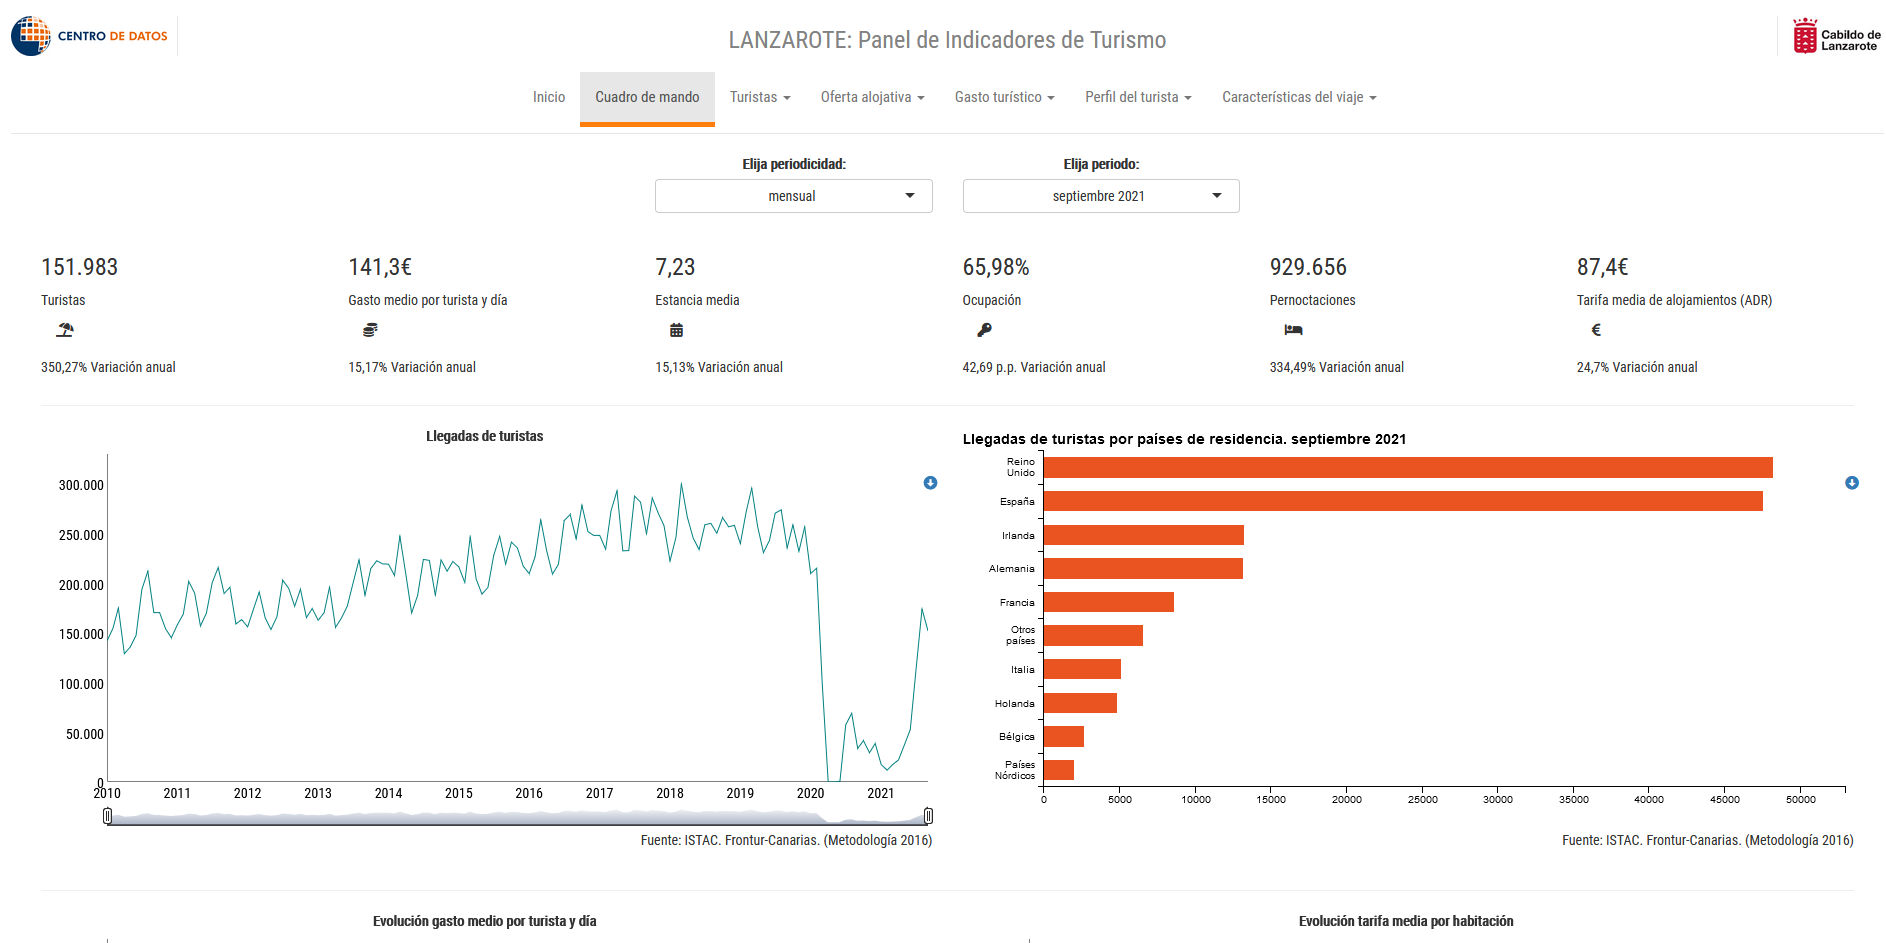The height and width of the screenshot is (943, 1886).
Task: Click the Cabildo de Lanzarote logo
Action: coord(1836,36)
